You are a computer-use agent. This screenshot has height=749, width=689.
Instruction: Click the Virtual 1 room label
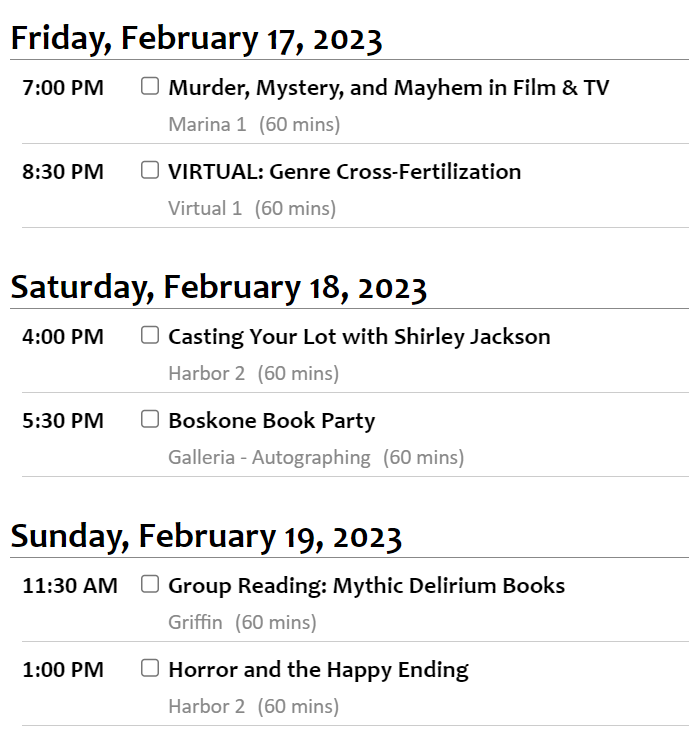click(x=205, y=209)
